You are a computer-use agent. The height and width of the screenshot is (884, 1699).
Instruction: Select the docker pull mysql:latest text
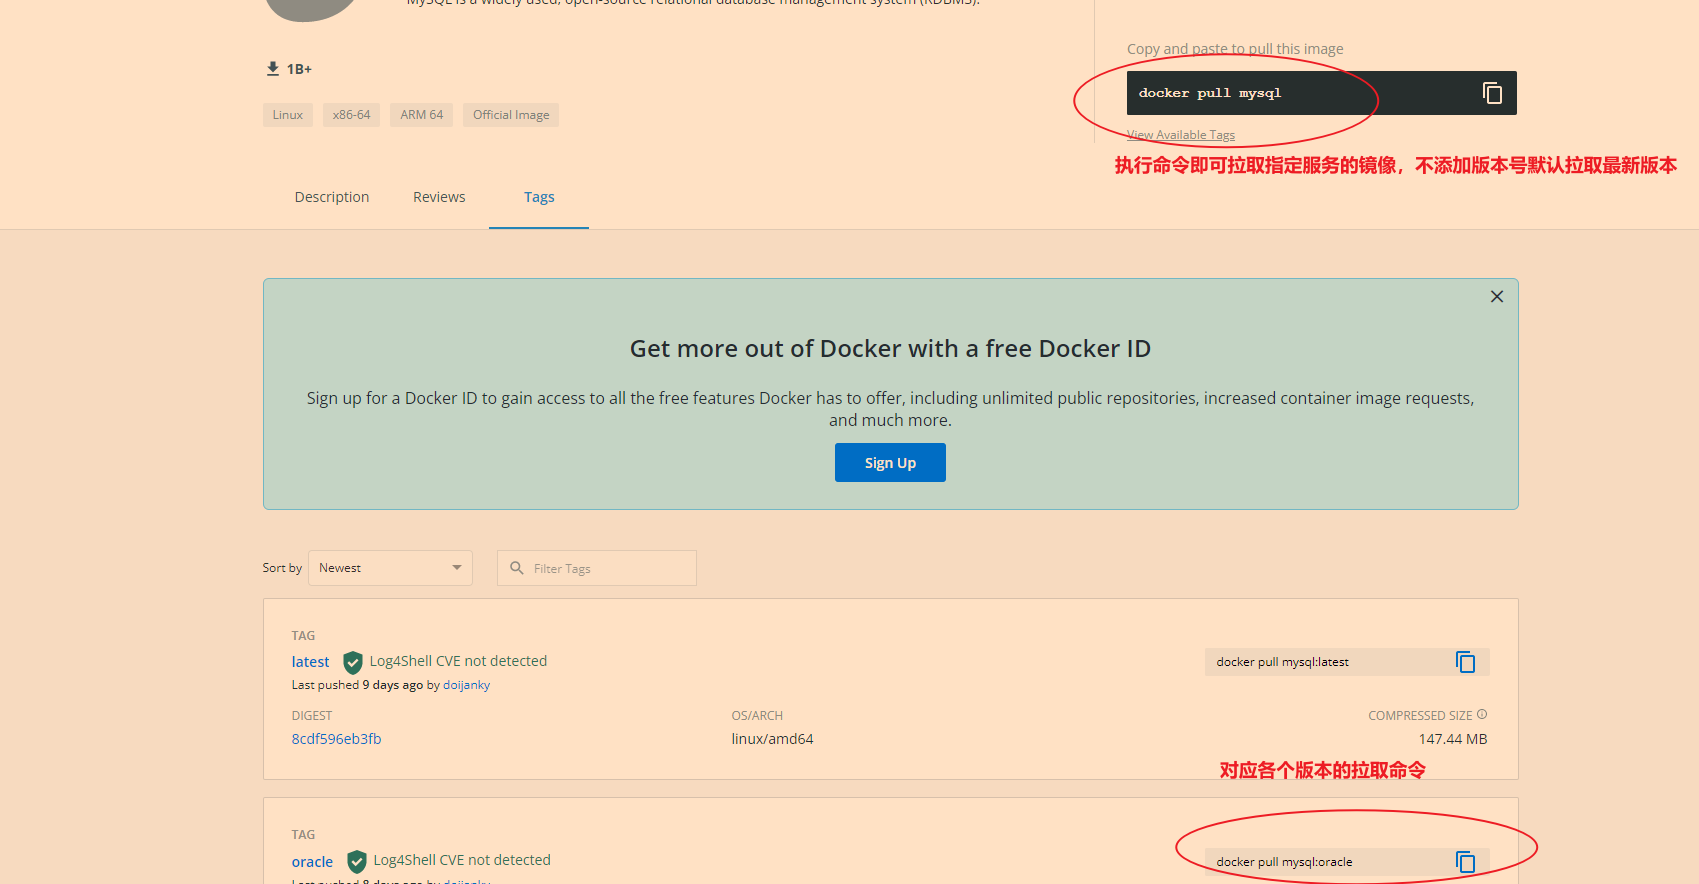click(x=1282, y=662)
